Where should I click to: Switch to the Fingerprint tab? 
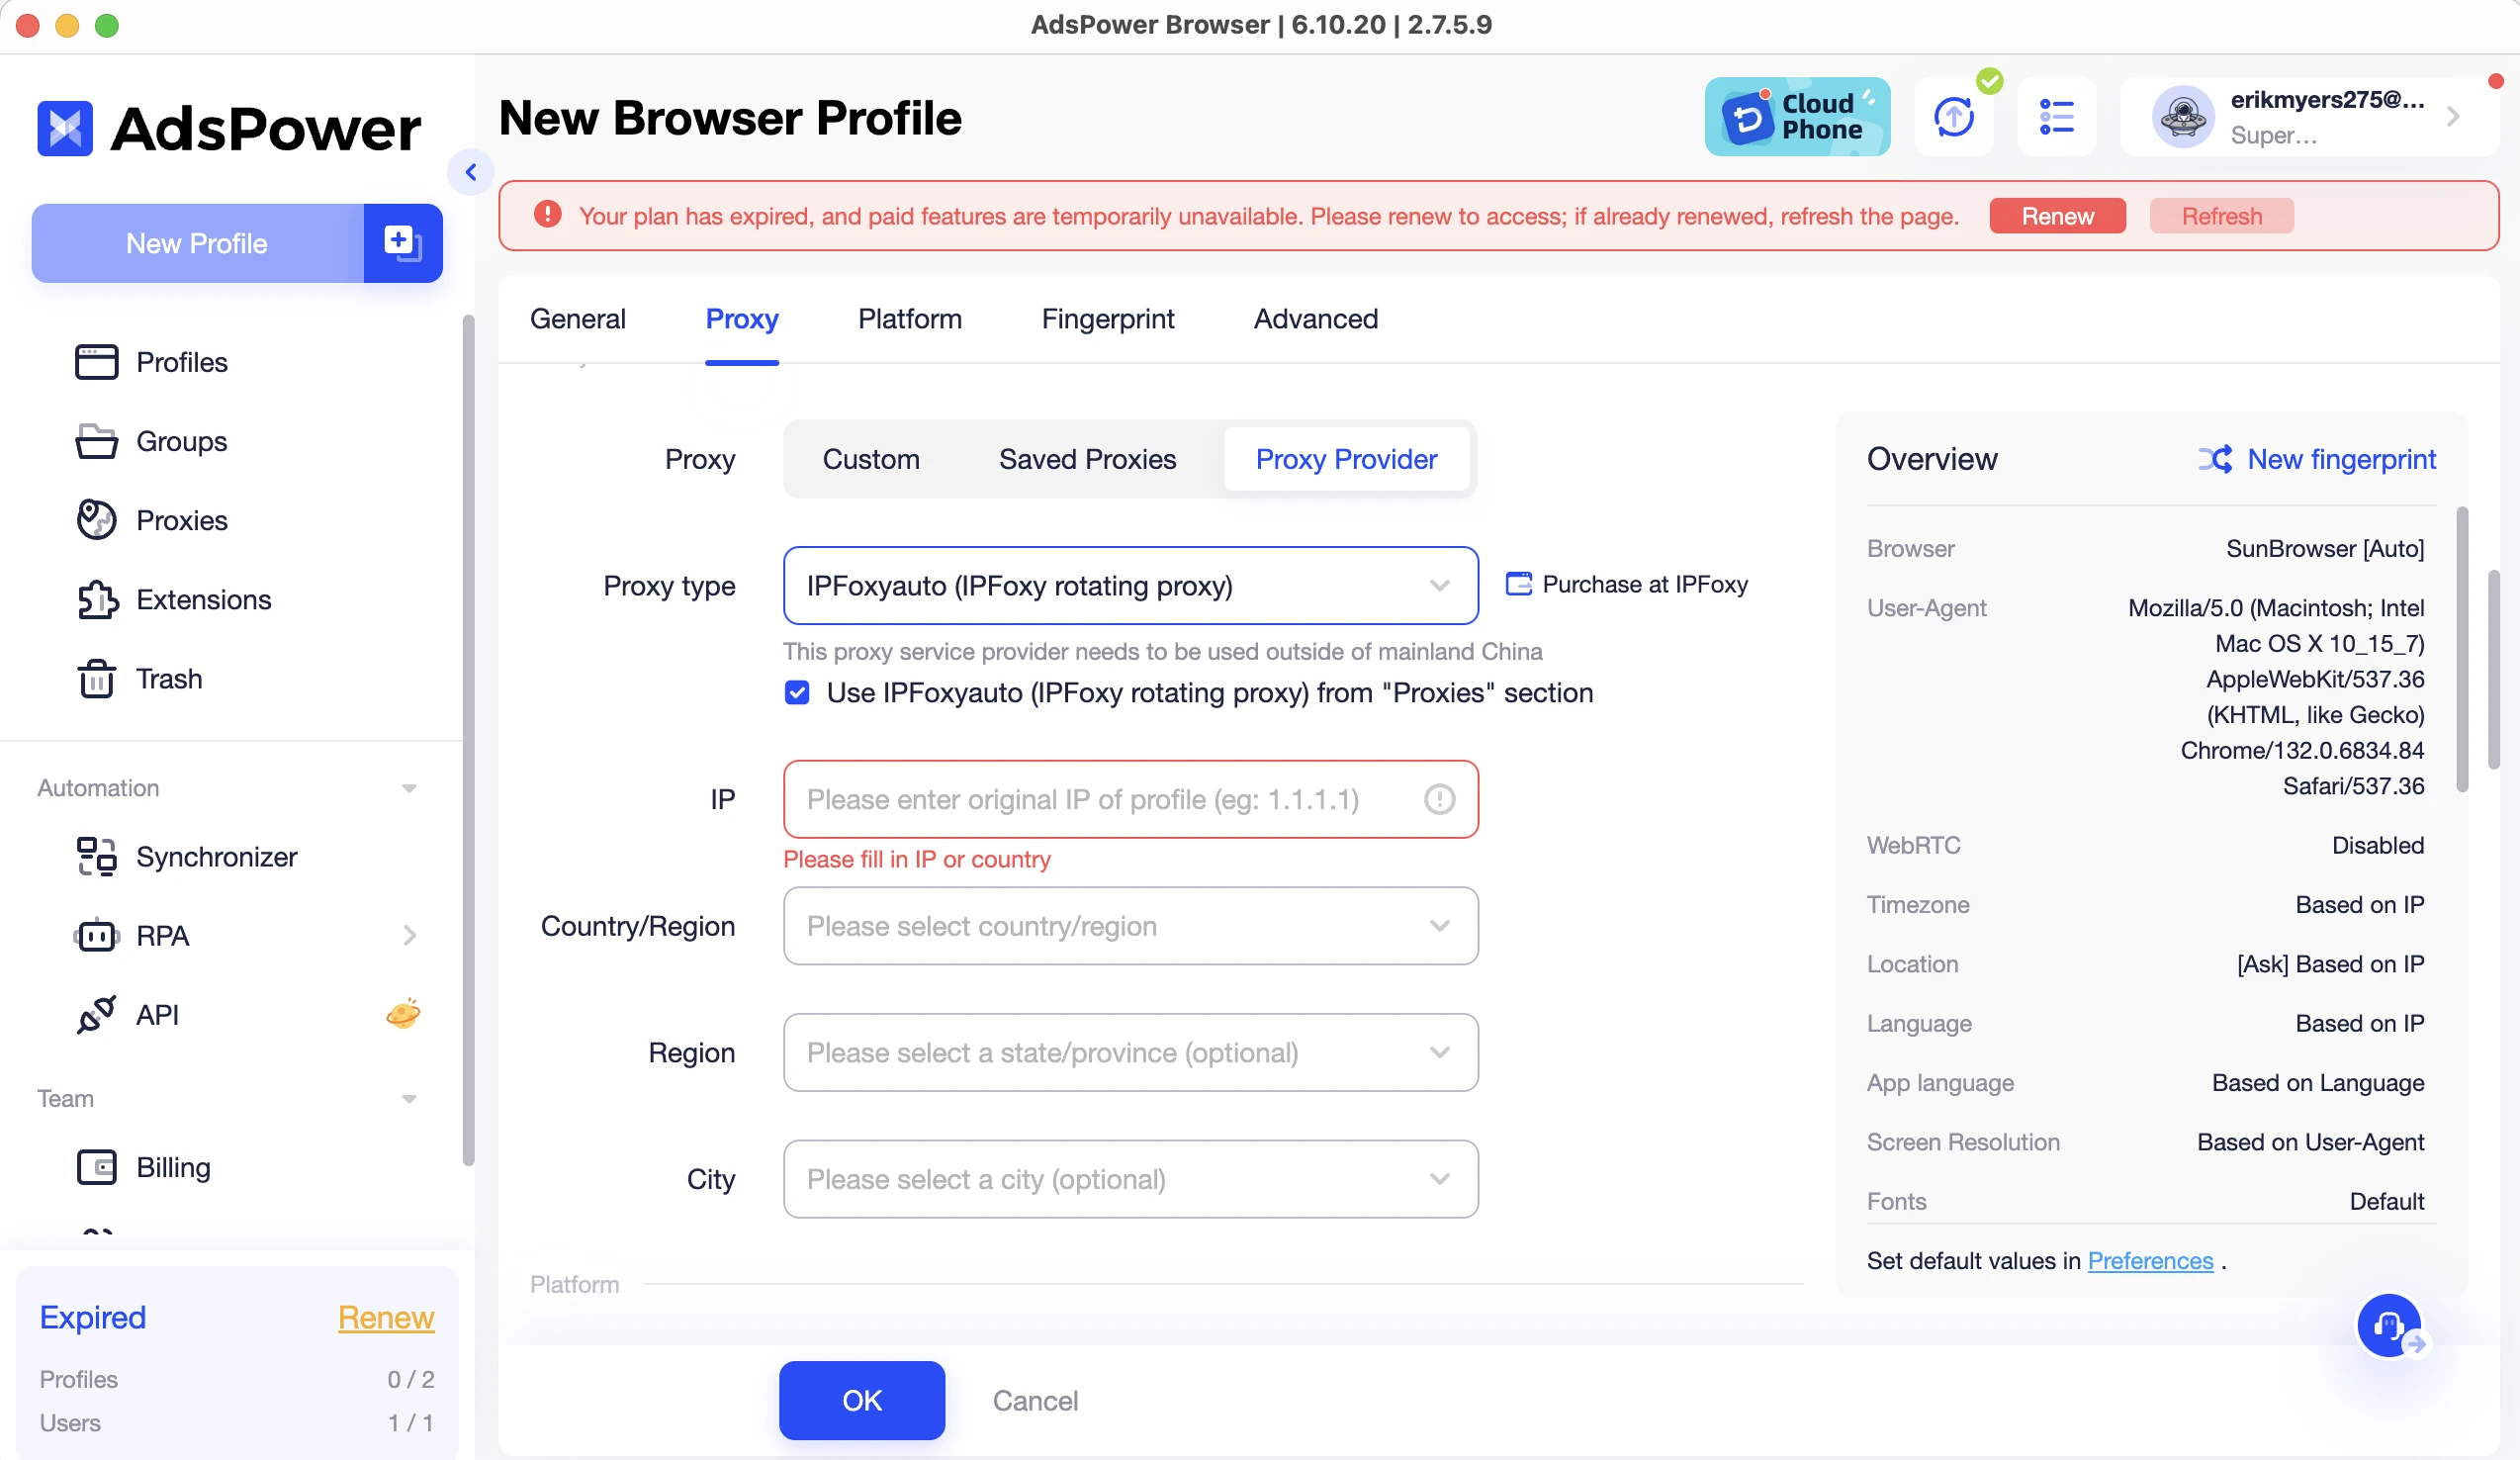[1109, 319]
